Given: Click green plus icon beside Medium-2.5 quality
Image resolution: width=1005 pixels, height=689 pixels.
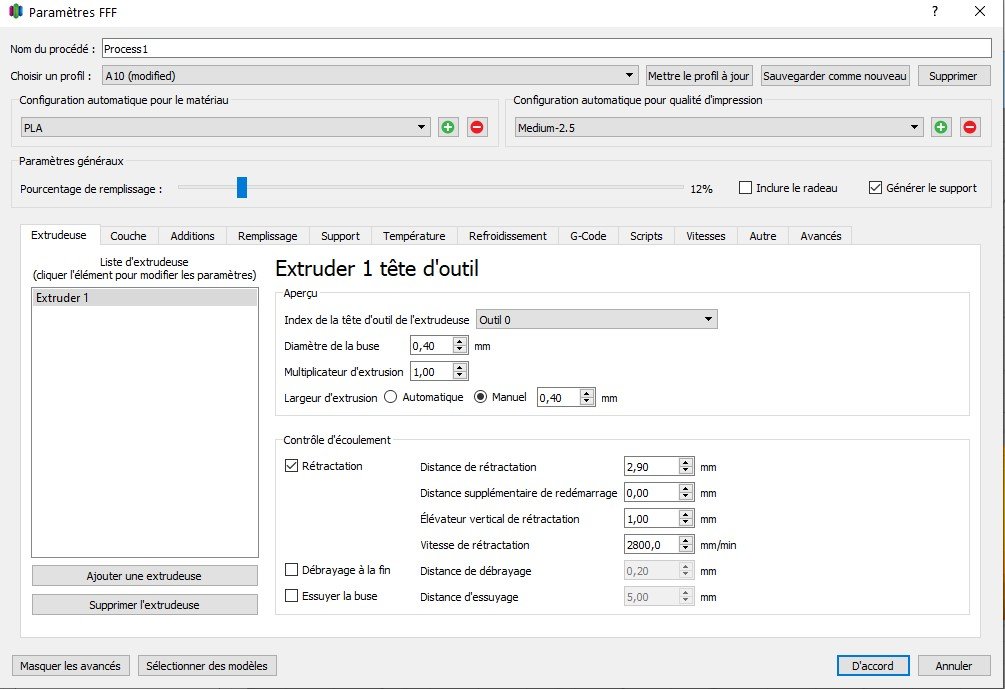Looking at the screenshot, I should [x=941, y=127].
